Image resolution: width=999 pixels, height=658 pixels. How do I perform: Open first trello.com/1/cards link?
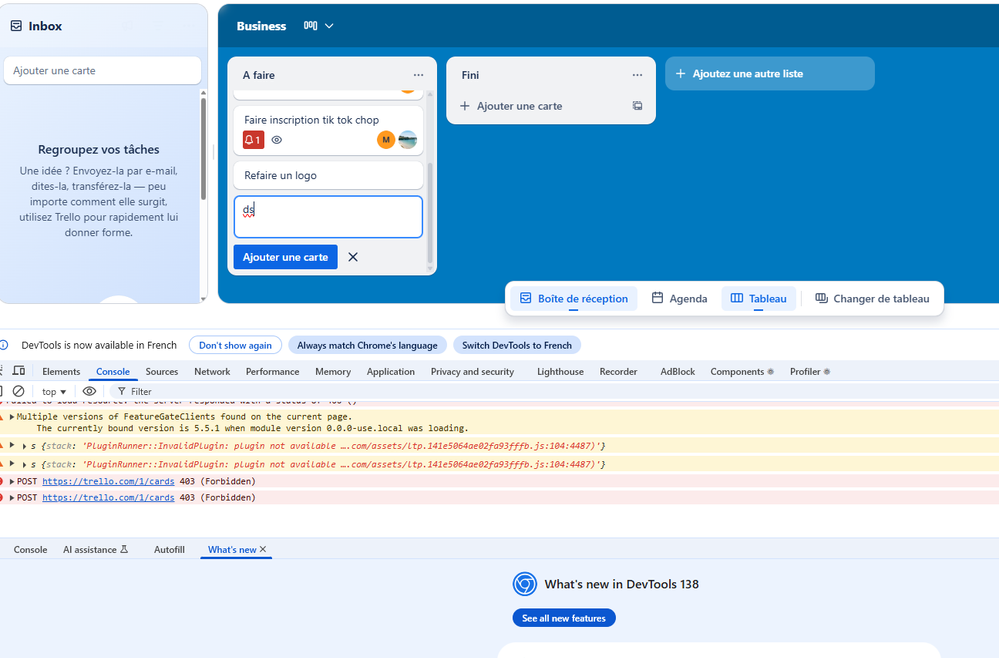(108, 482)
